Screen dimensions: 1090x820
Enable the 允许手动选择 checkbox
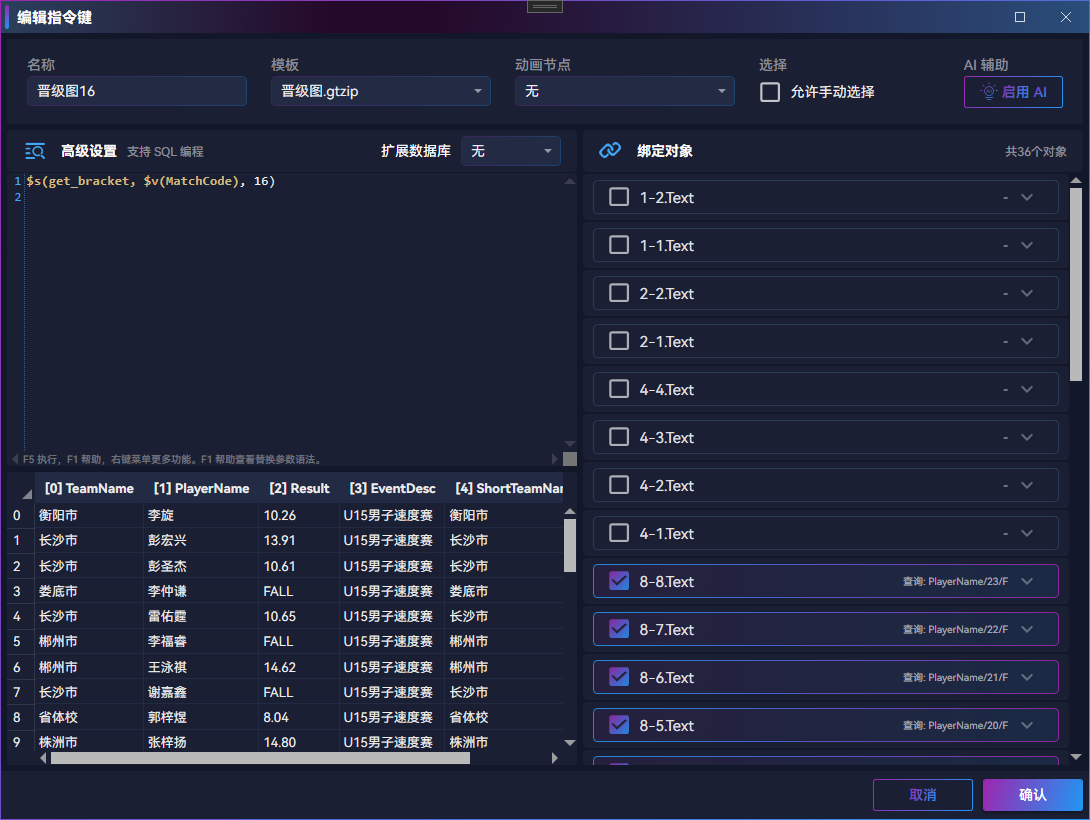coord(770,92)
